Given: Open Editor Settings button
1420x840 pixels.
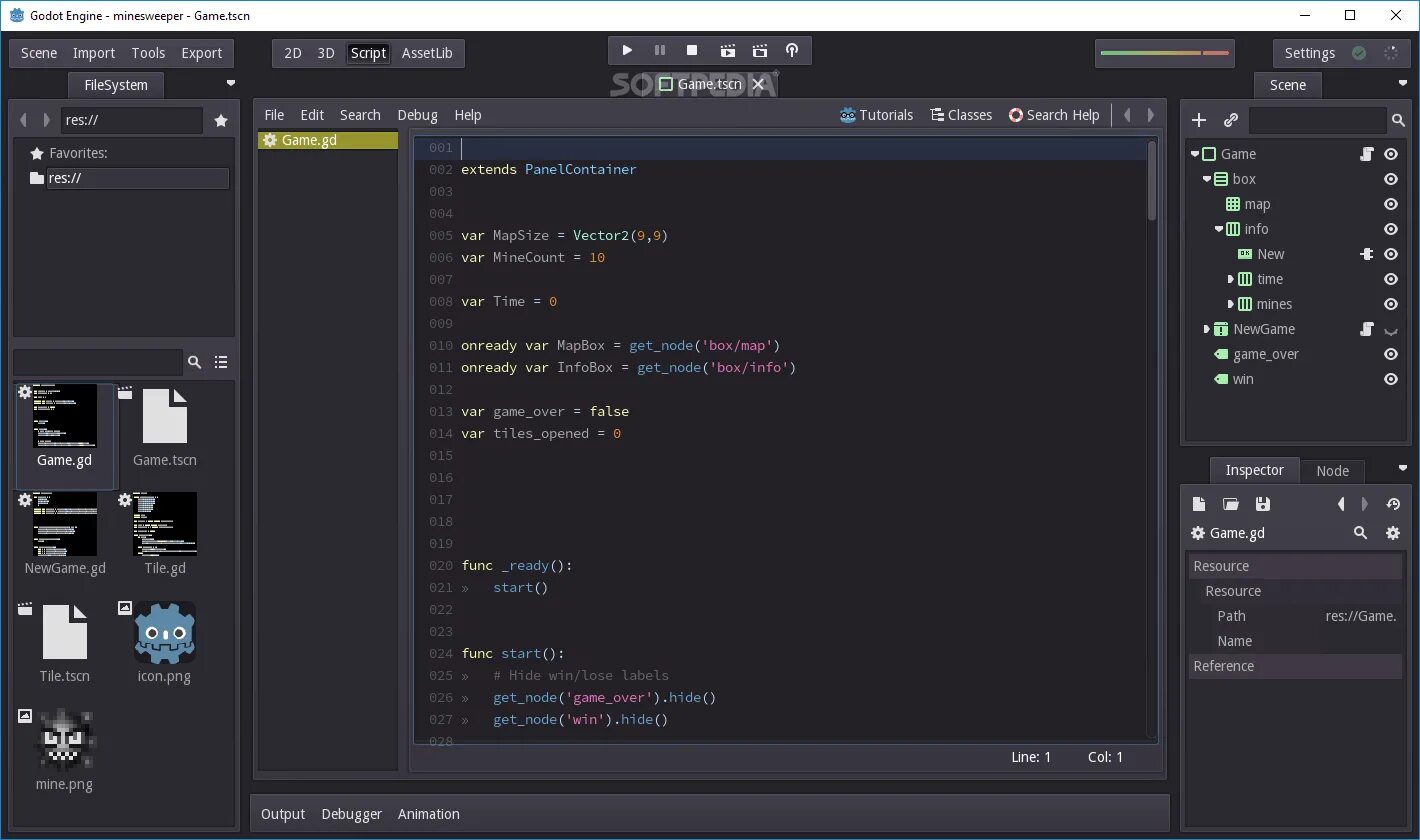Looking at the screenshot, I should (x=1309, y=53).
